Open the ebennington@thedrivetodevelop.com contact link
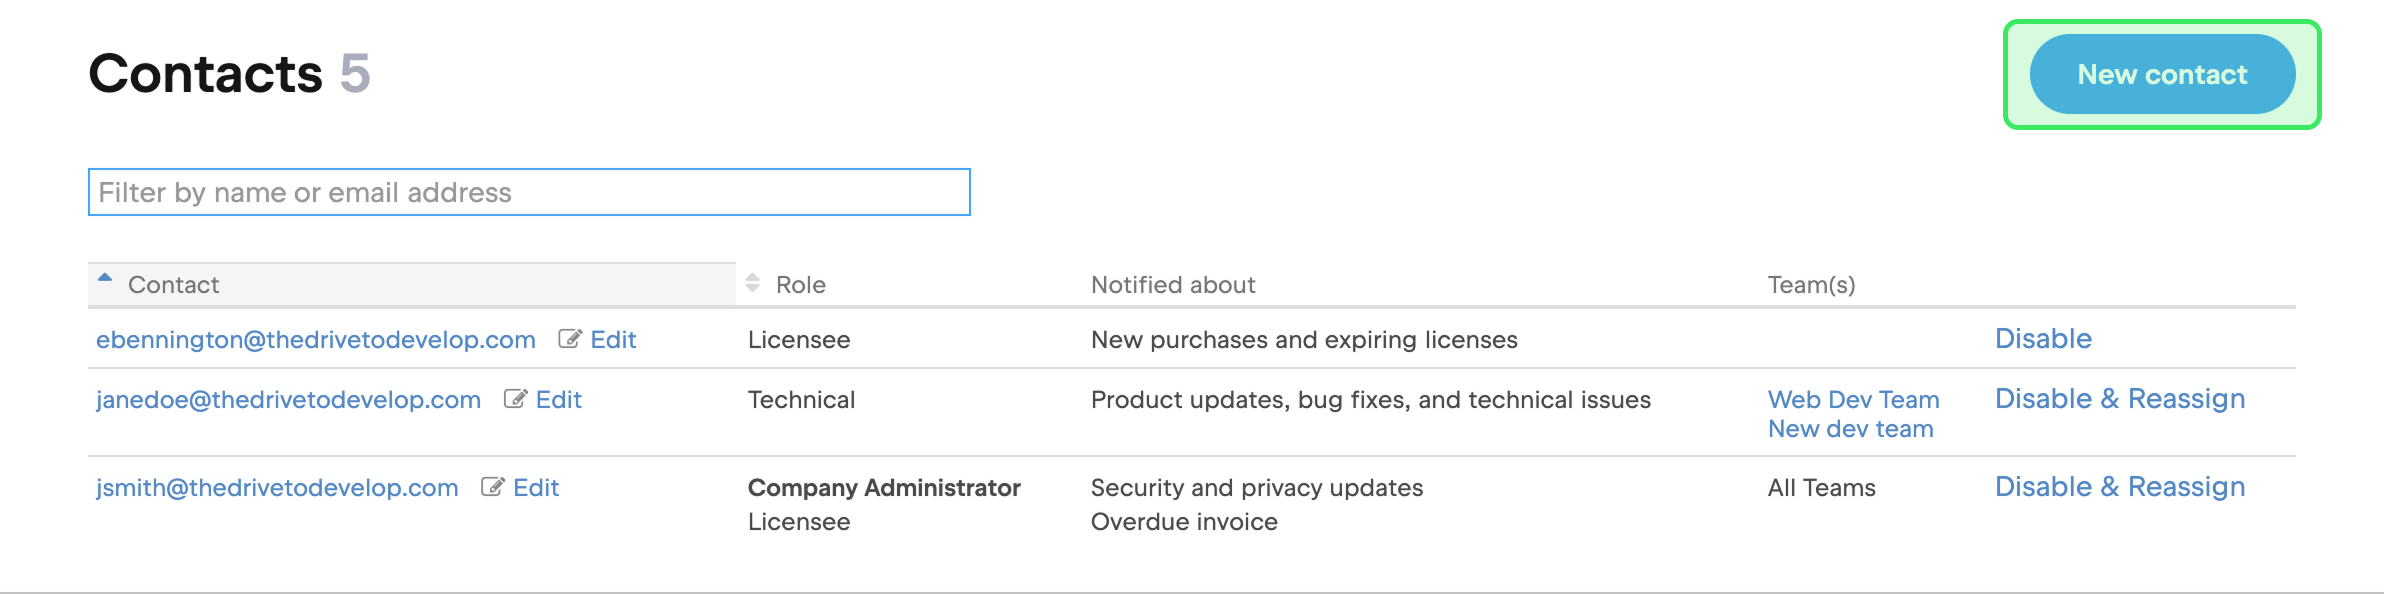 click(316, 340)
